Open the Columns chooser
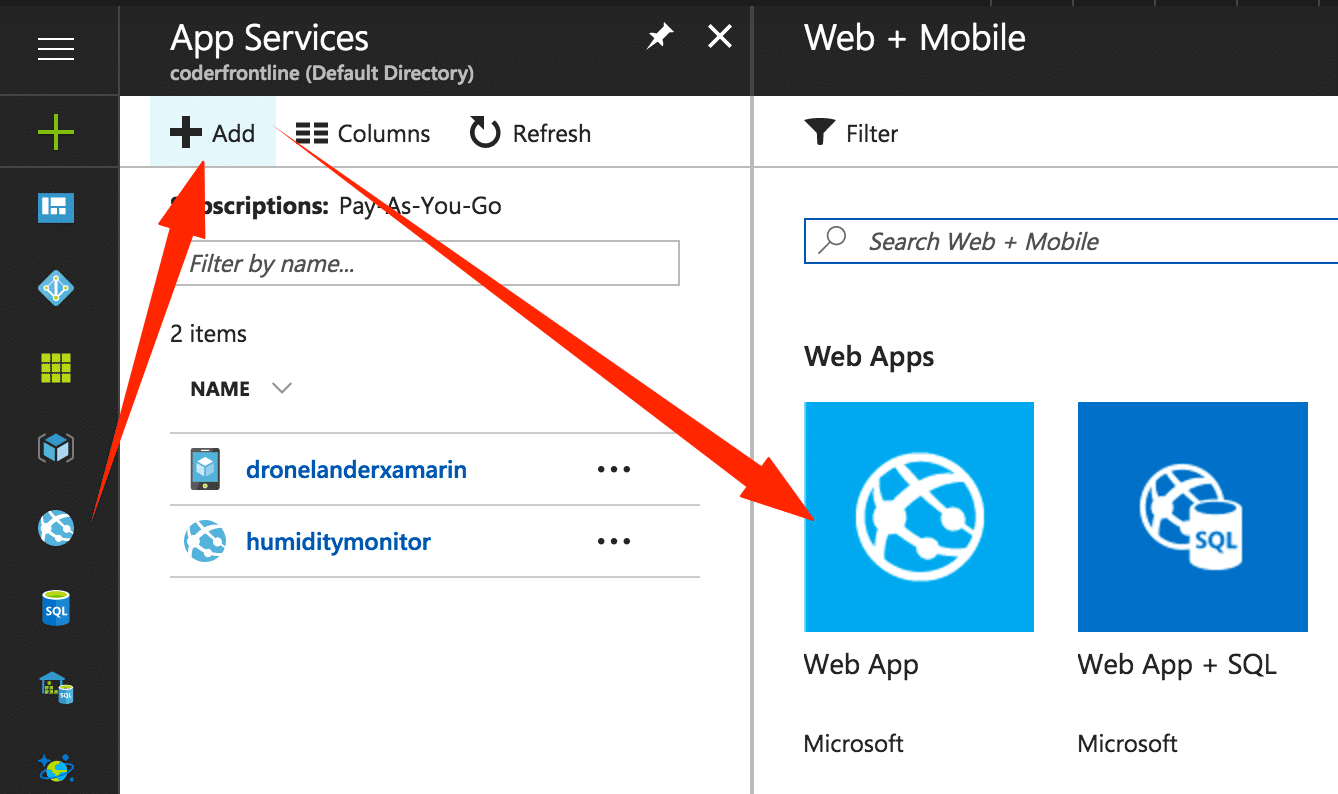1338x794 pixels. pyautogui.click(x=363, y=133)
